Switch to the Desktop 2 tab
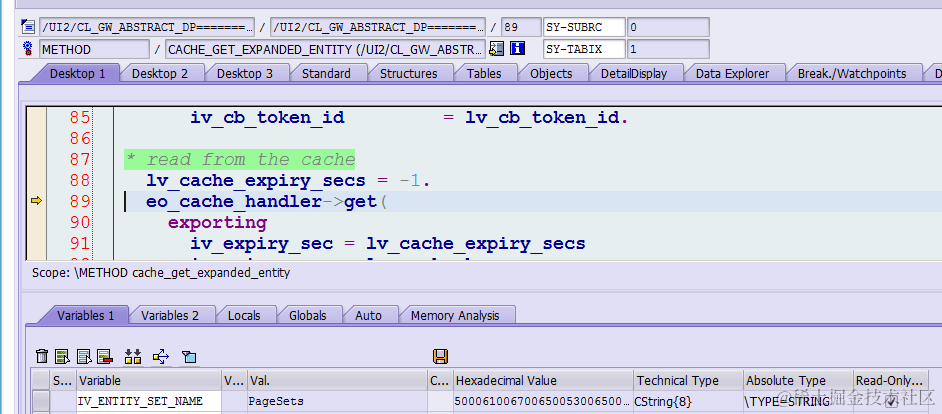Screen dimensions: 942x414 (160, 73)
